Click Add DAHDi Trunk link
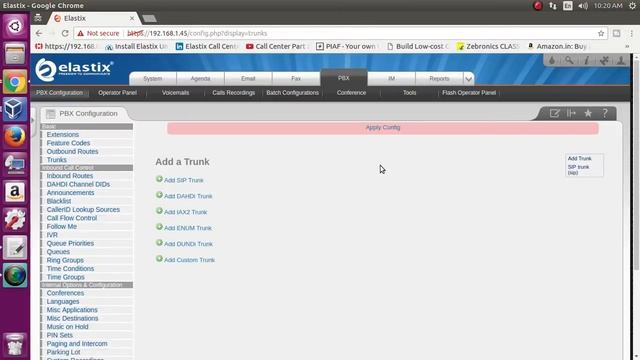 188,196
